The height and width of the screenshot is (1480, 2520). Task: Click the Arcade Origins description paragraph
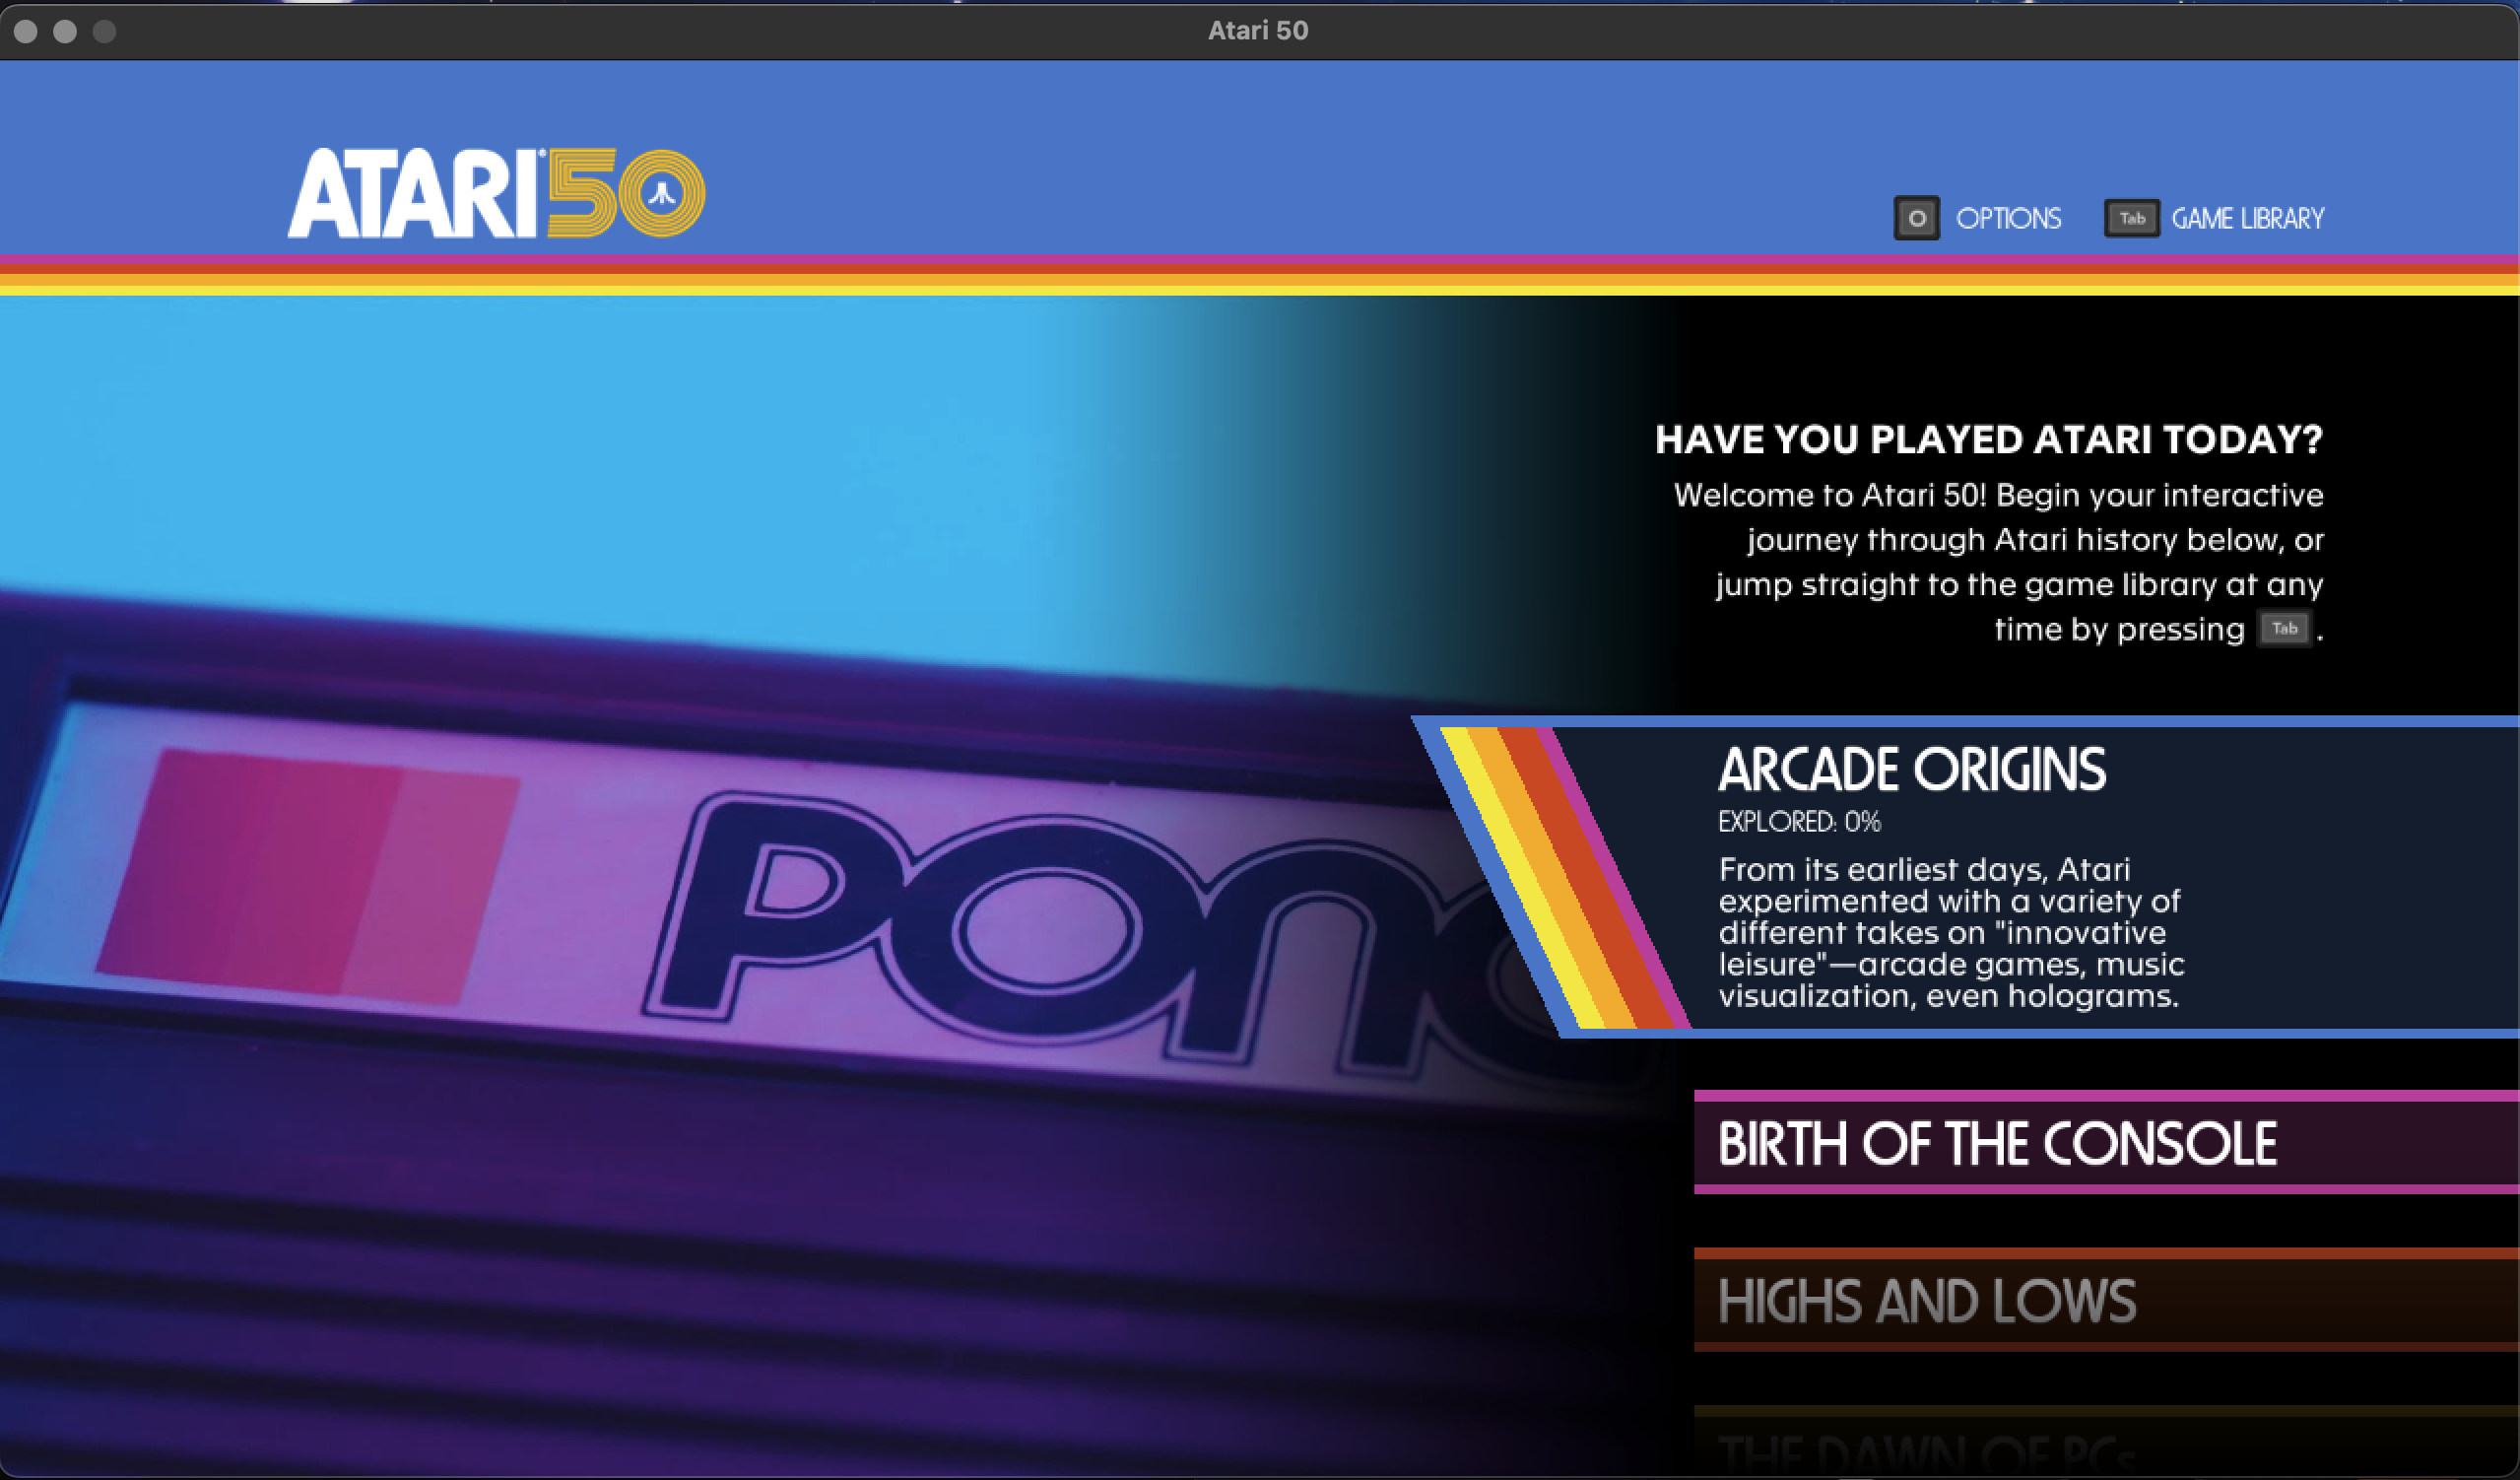coord(1951,932)
